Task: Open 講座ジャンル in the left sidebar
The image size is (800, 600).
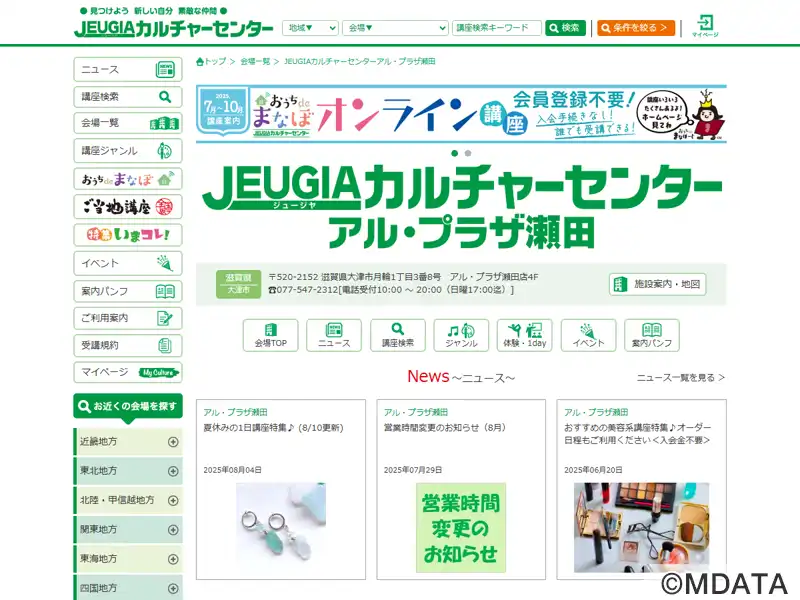Action: 128,151
